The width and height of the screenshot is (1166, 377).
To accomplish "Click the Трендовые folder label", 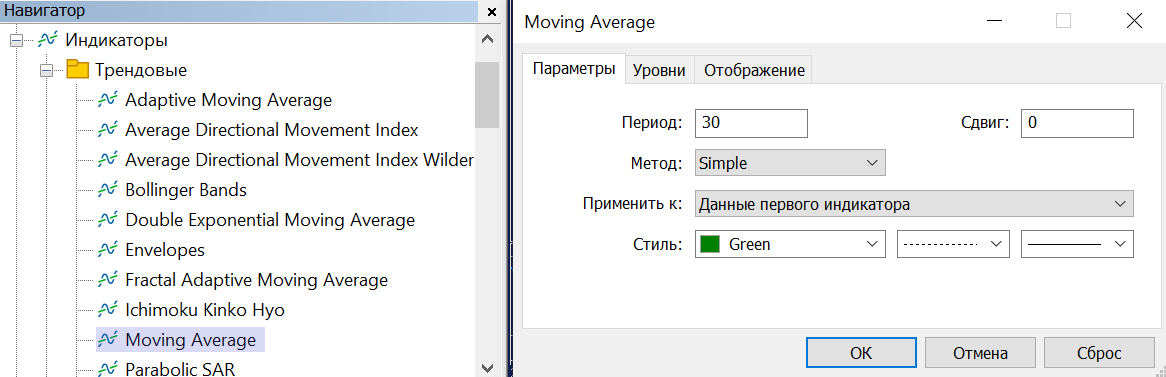I will [x=141, y=70].
